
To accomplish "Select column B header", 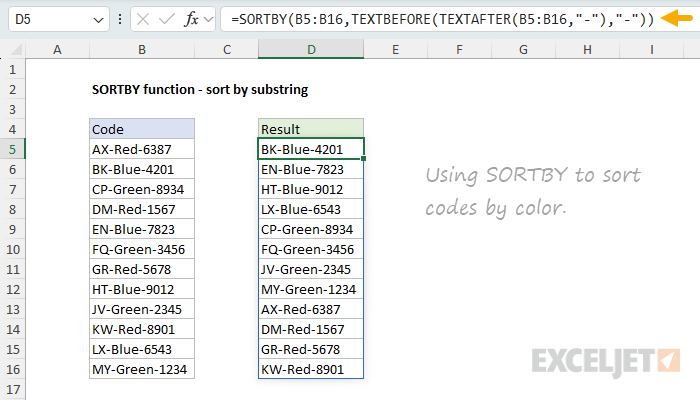I will (142, 50).
